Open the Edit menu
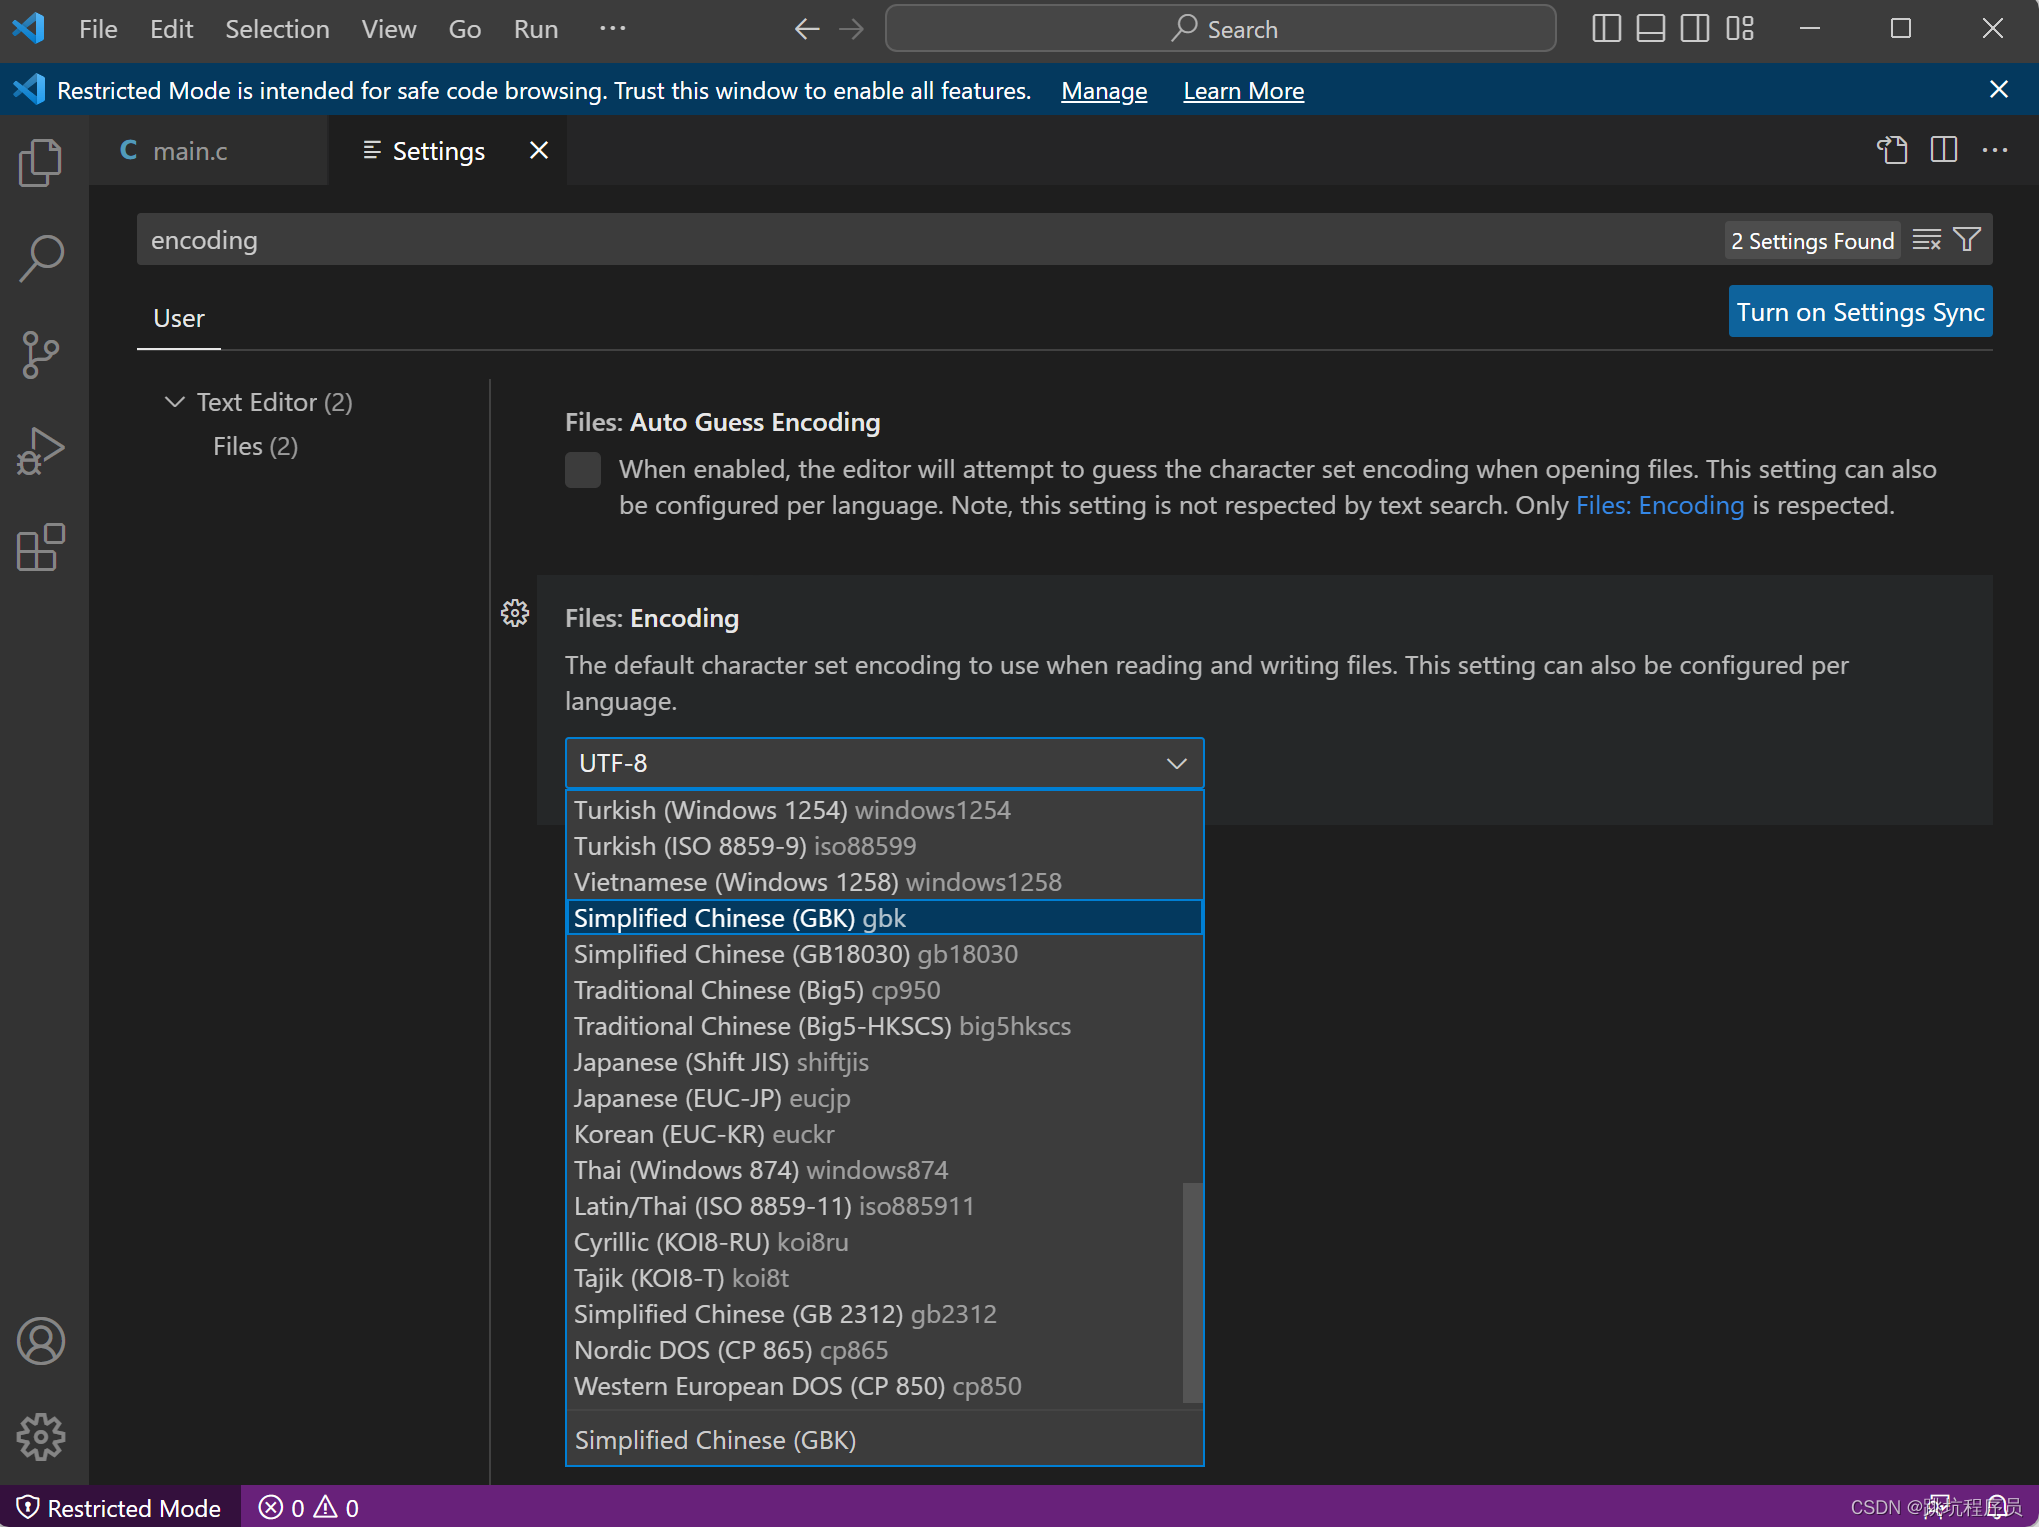This screenshot has height=1527, width=2039. (x=171, y=29)
